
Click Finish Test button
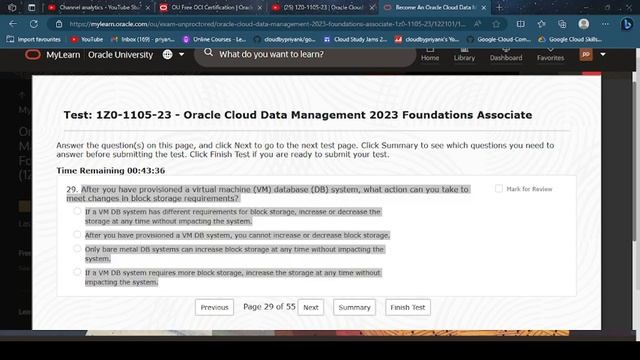408,307
